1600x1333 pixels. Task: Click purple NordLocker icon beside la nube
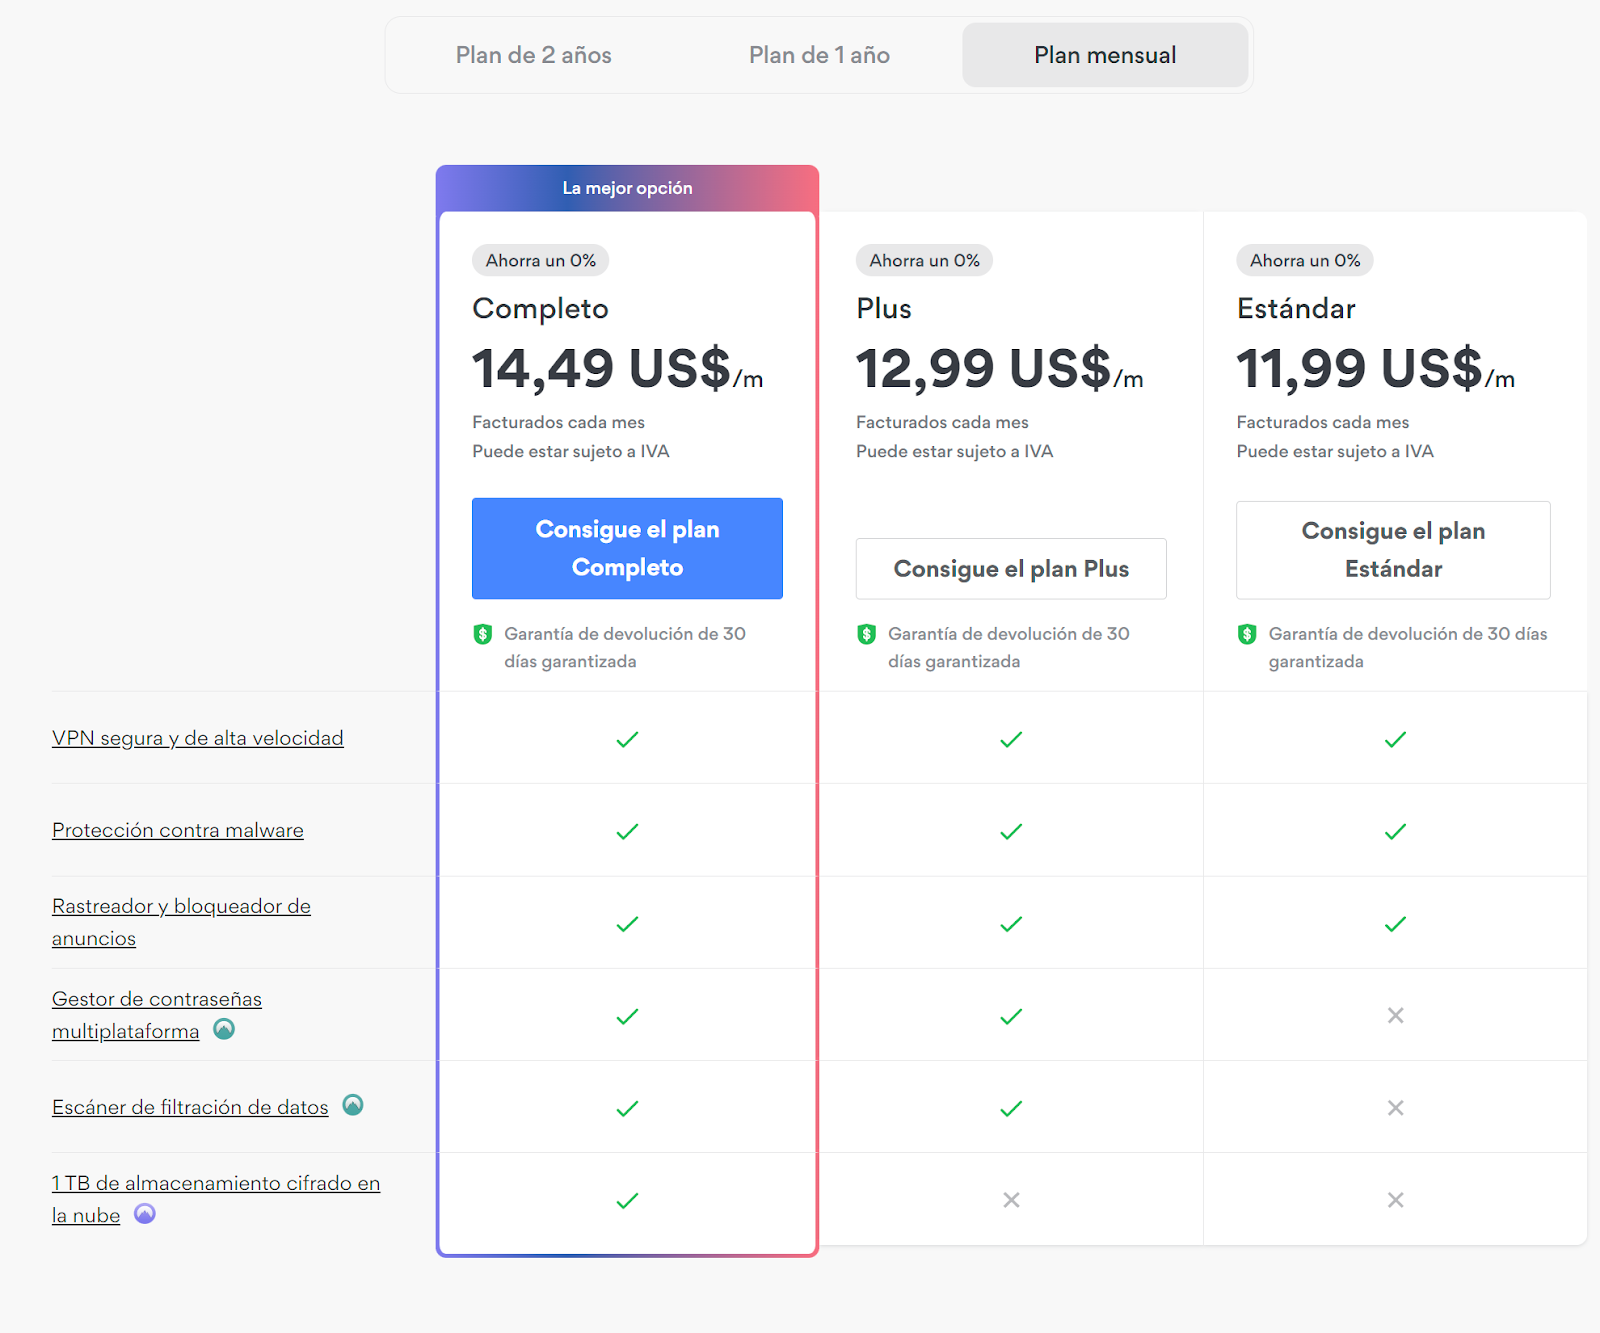[x=145, y=1214]
